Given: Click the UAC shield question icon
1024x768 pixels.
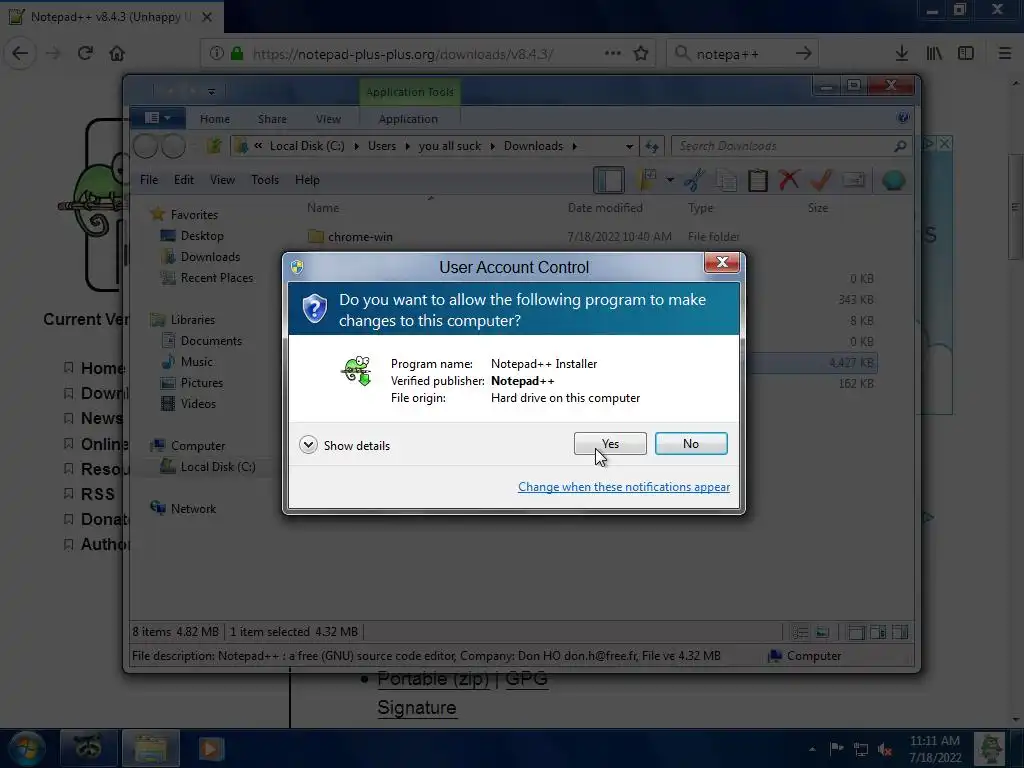Looking at the screenshot, I should pyautogui.click(x=315, y=308).
